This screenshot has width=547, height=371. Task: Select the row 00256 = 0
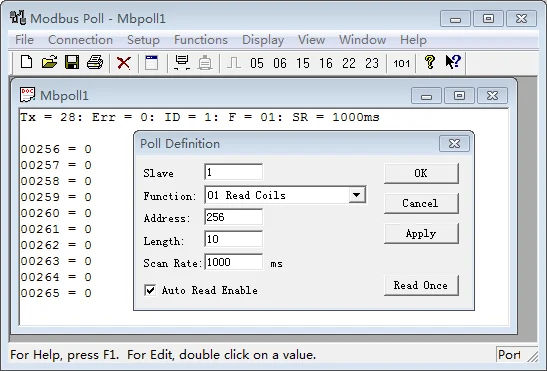(56, 149)
